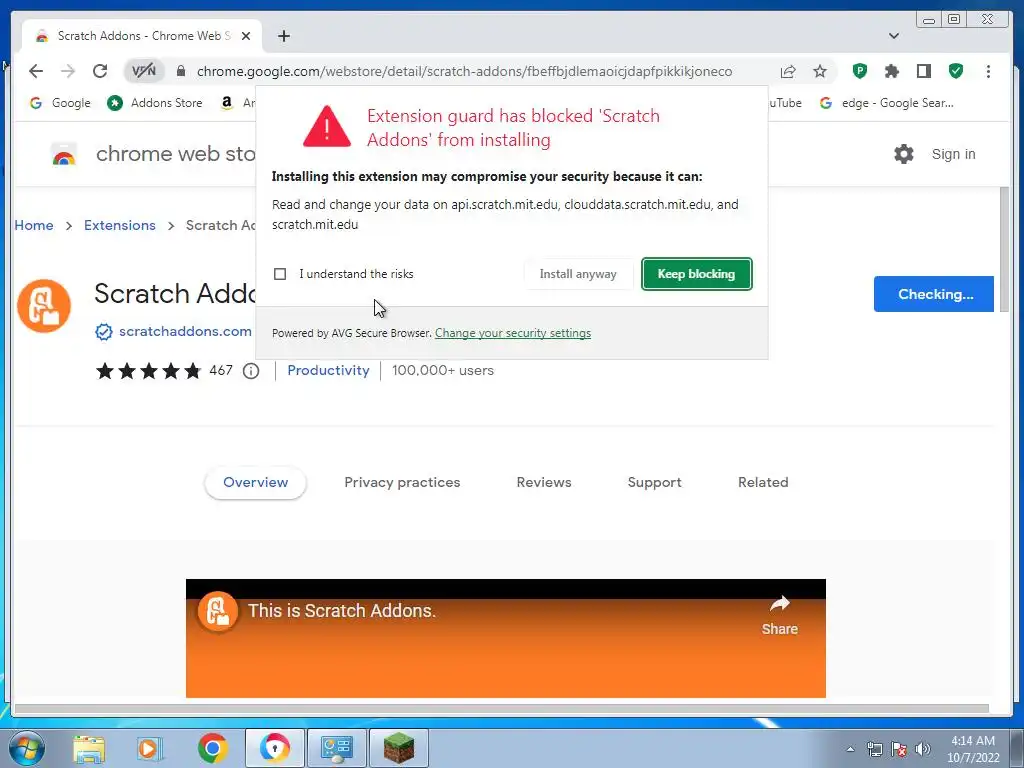Click the five-star rating
The width and height of the screenshot is (1024, 768).
(x=148, y=371)
